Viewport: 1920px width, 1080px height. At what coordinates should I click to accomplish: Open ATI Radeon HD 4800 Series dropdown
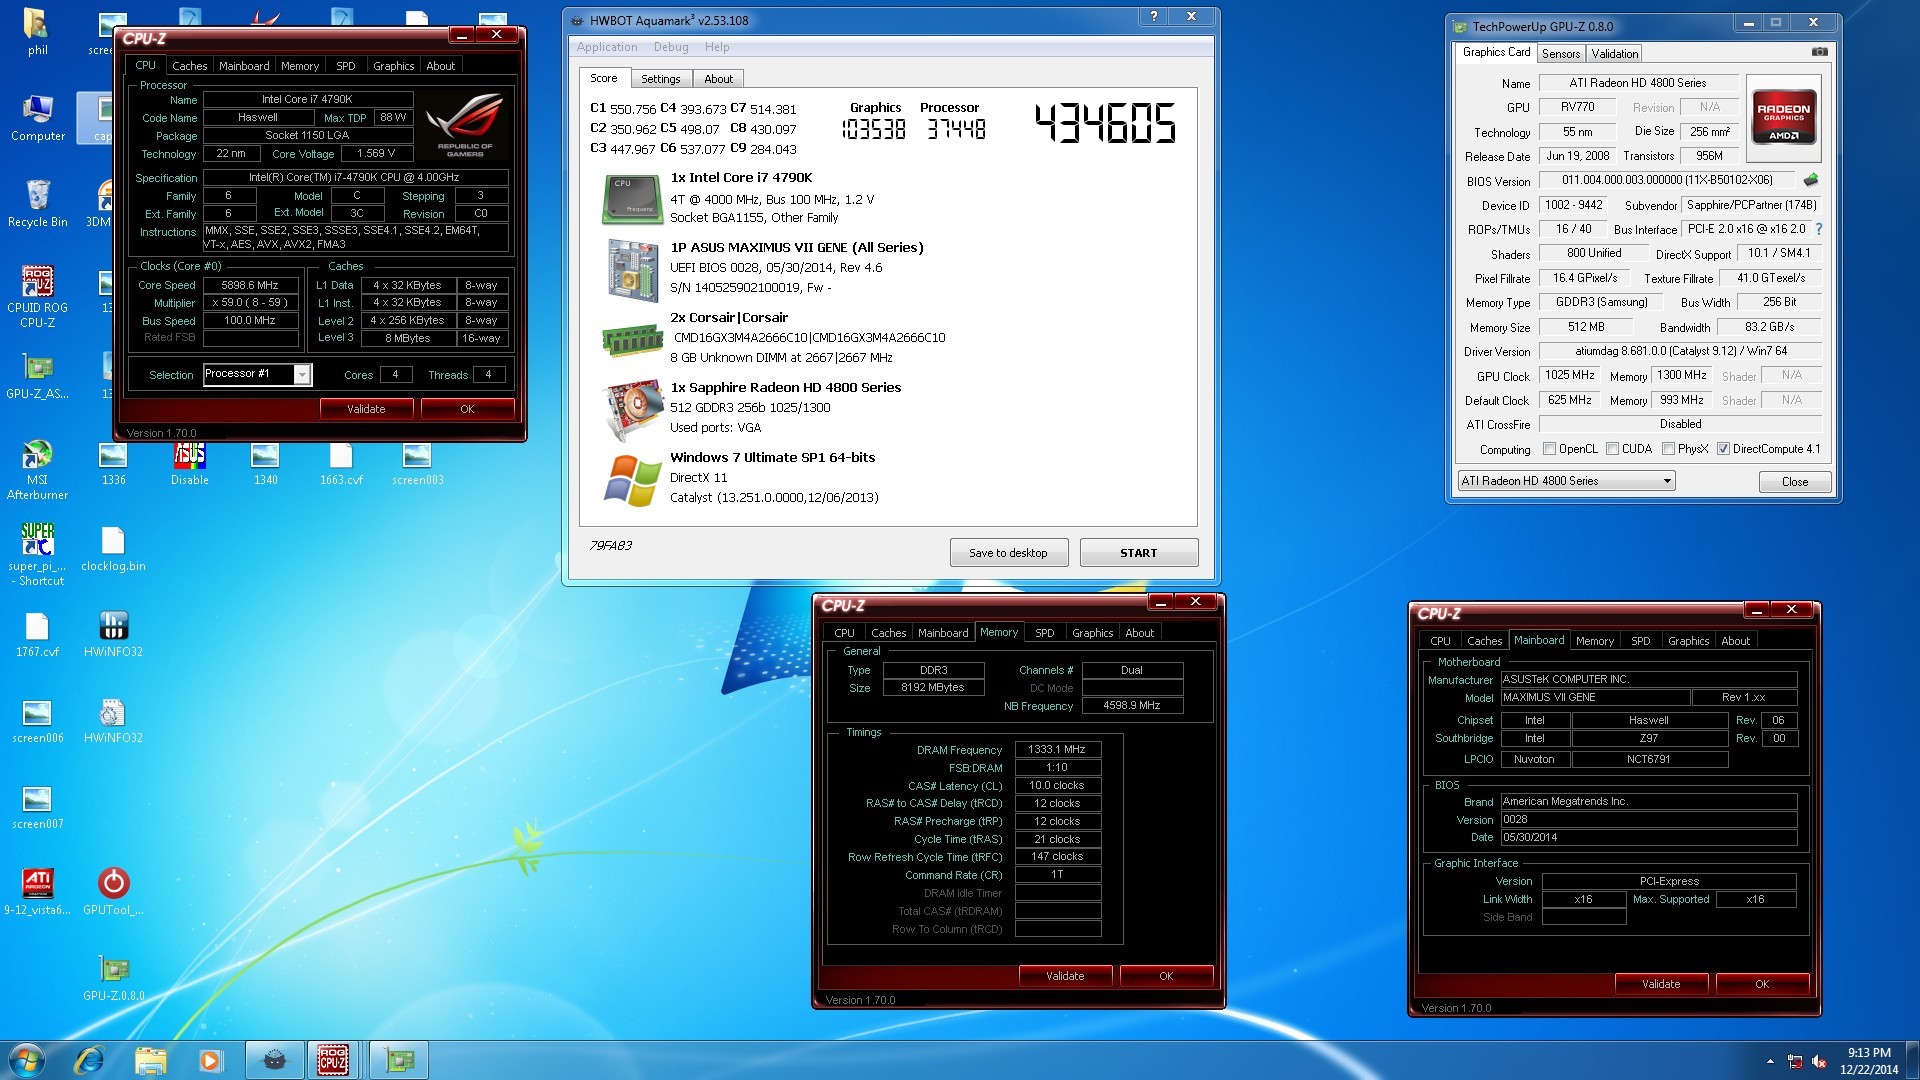pos(1566,481)
